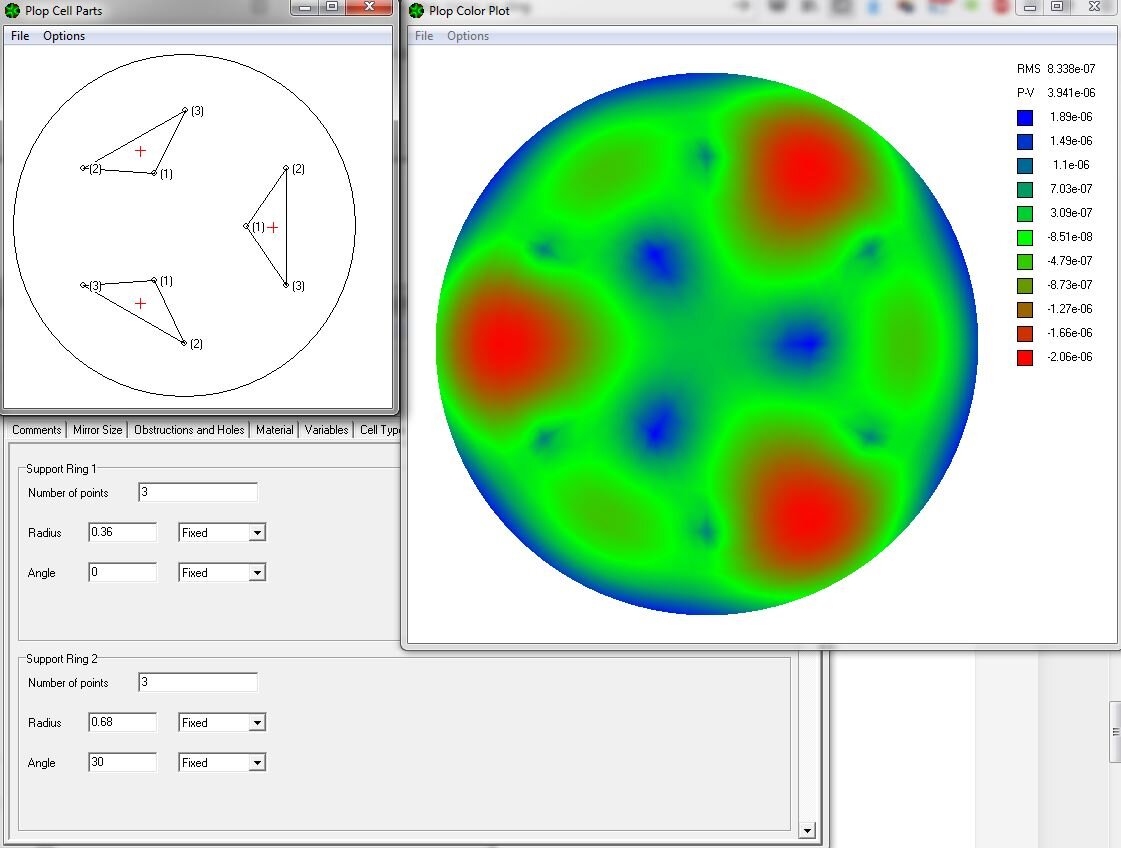Image resolution: width=1121 pixels, height=848 pixels.
Task: Minimize the Plop Cell Parts window
Action: pos(305,7)
